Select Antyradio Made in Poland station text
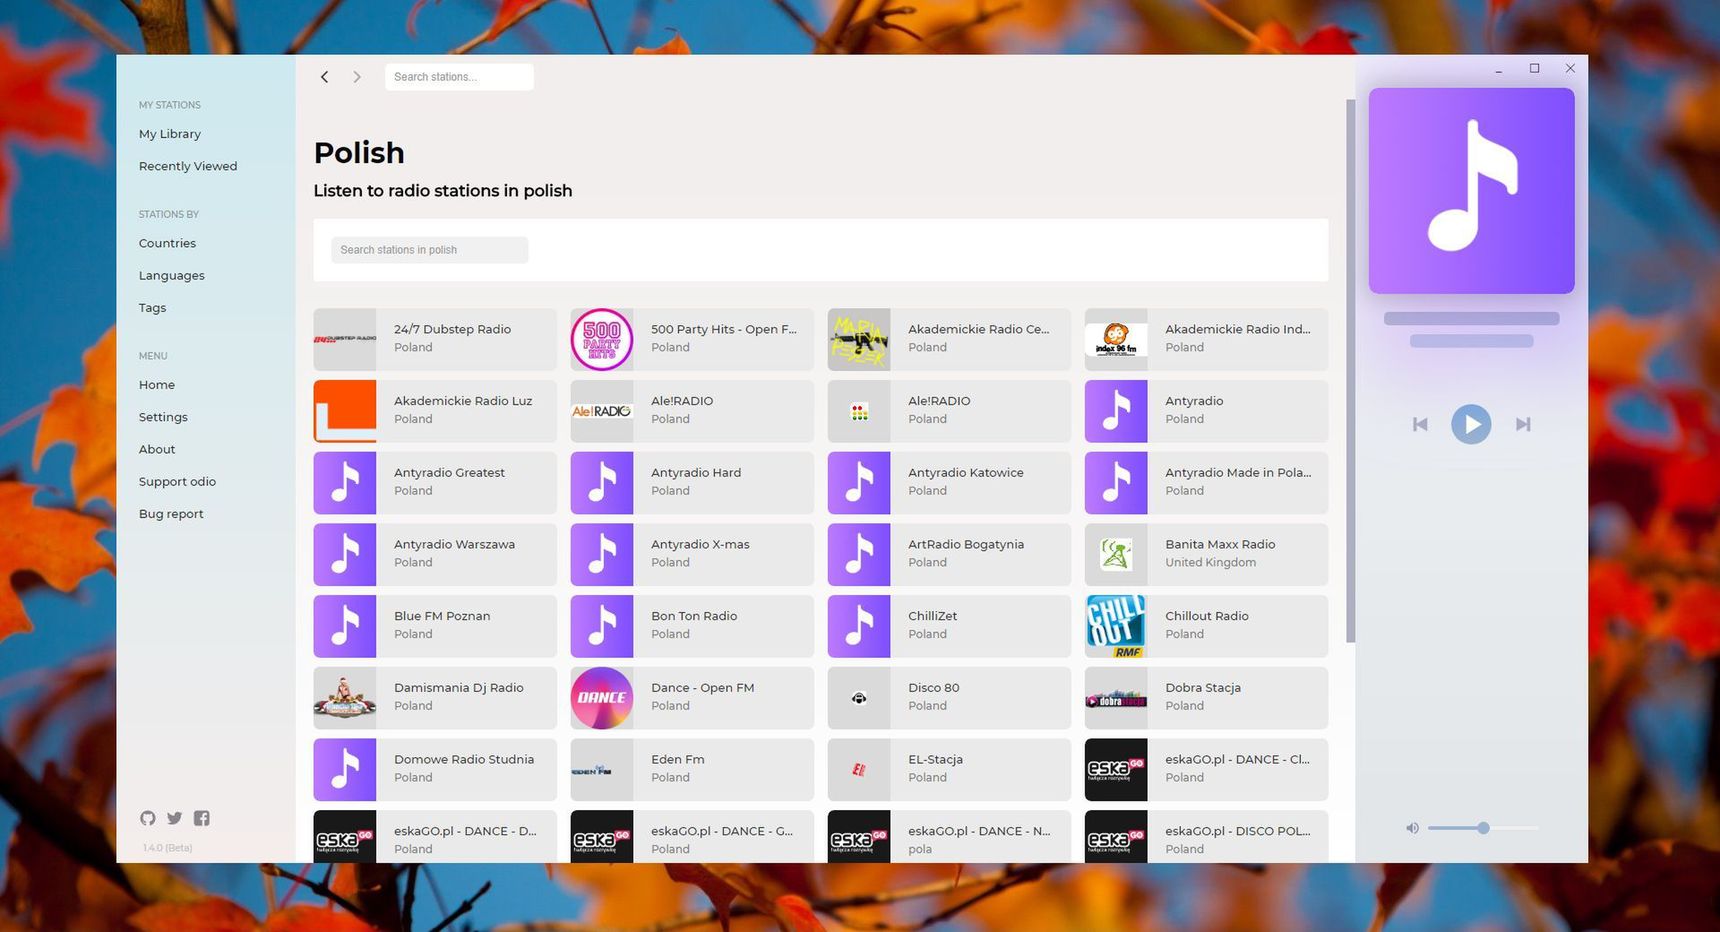1720x932 pixels. [1238, 472]
